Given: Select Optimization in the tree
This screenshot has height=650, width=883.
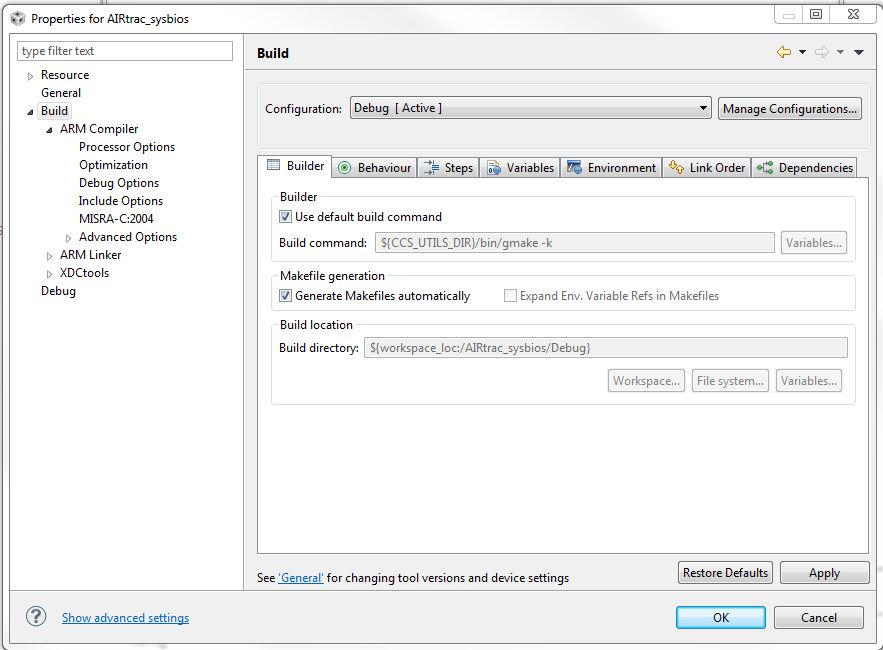Looking at the screenshot, I should tap(113, 165).
